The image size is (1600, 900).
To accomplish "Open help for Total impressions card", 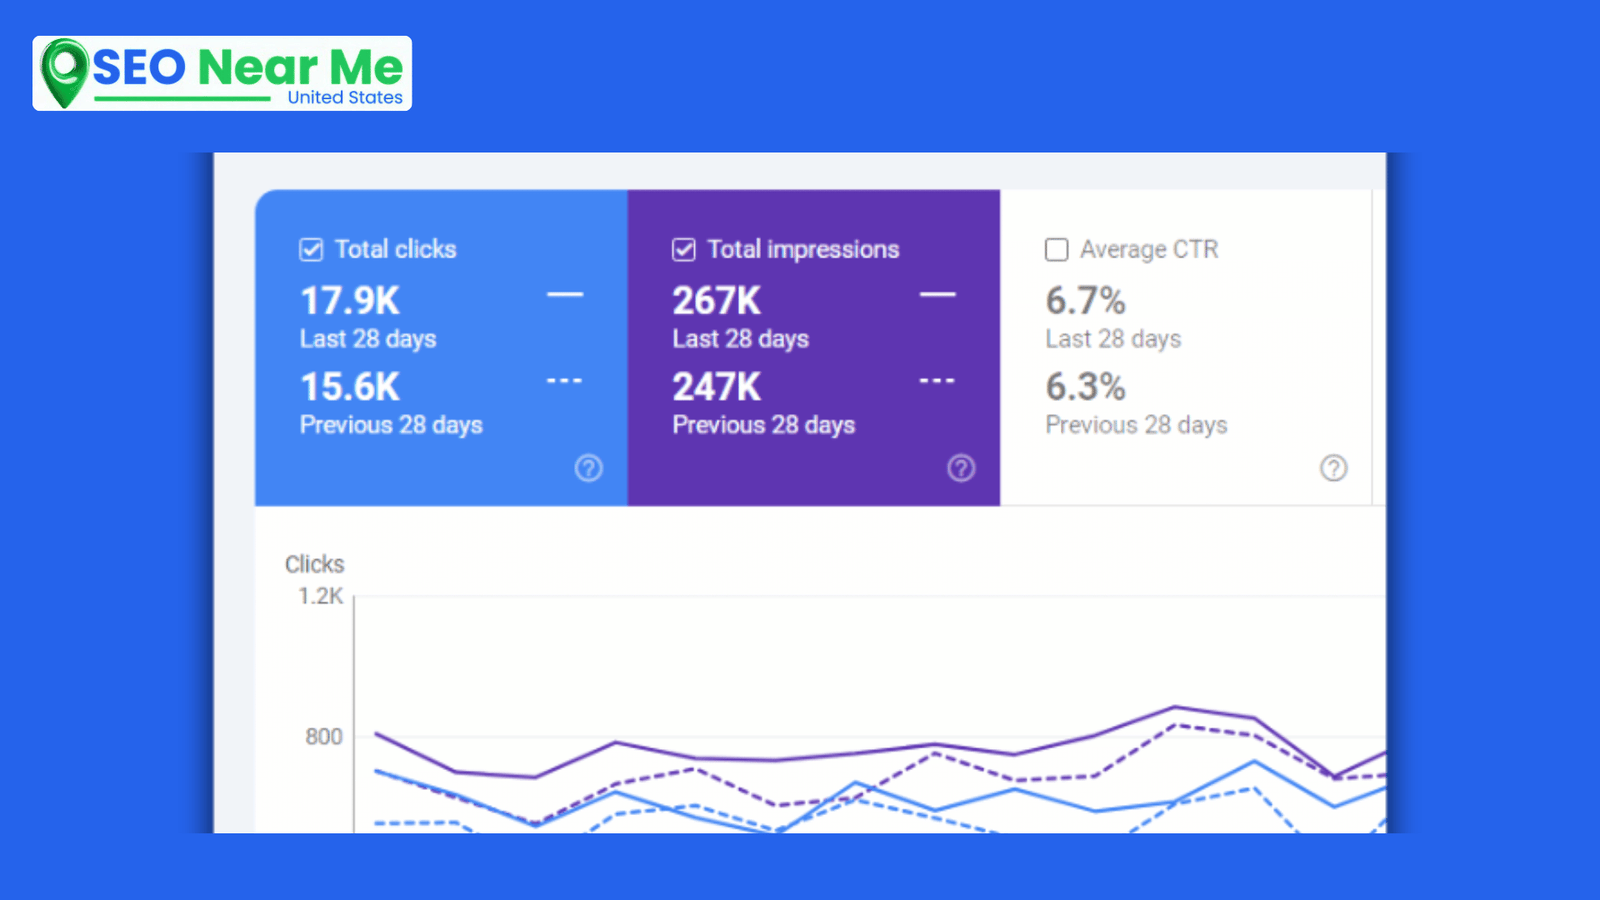I will 961,468.
